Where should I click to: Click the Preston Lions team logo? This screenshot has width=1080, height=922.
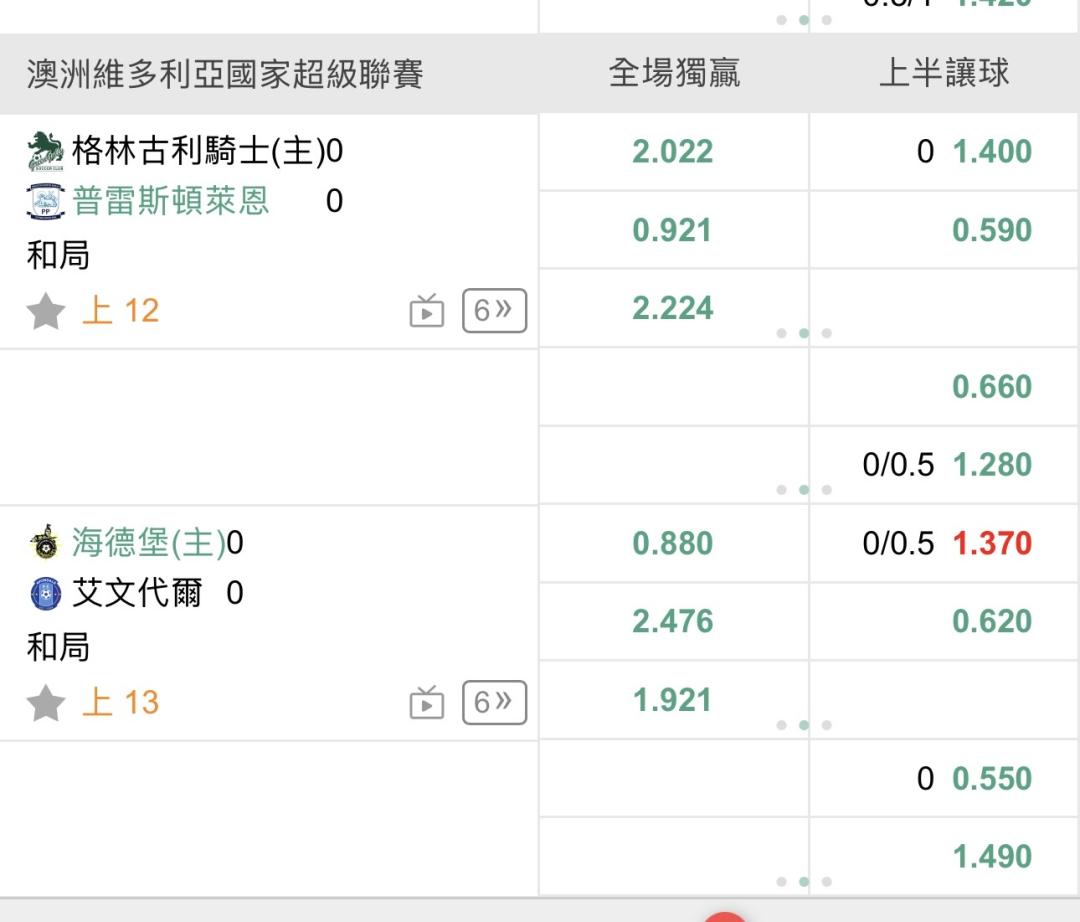click(45, 201)
